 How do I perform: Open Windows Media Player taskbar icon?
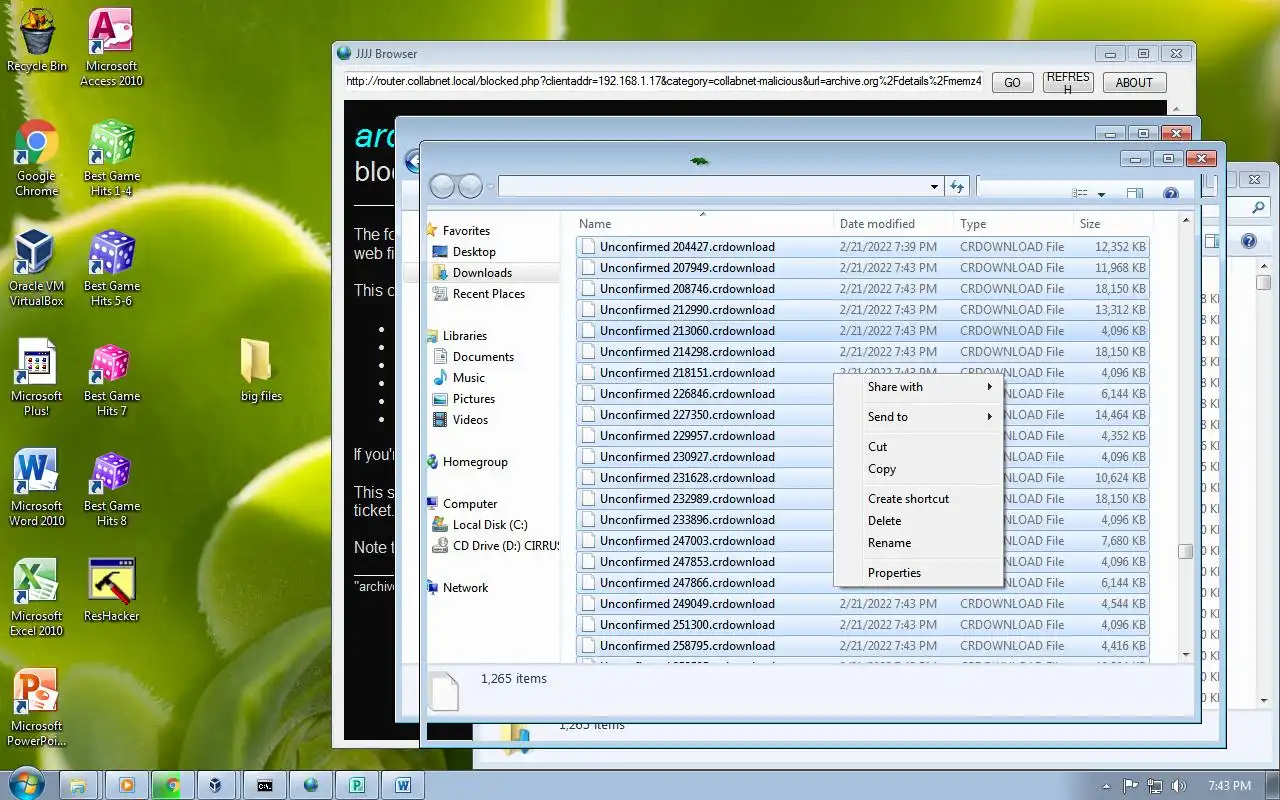tap(127, 785)
